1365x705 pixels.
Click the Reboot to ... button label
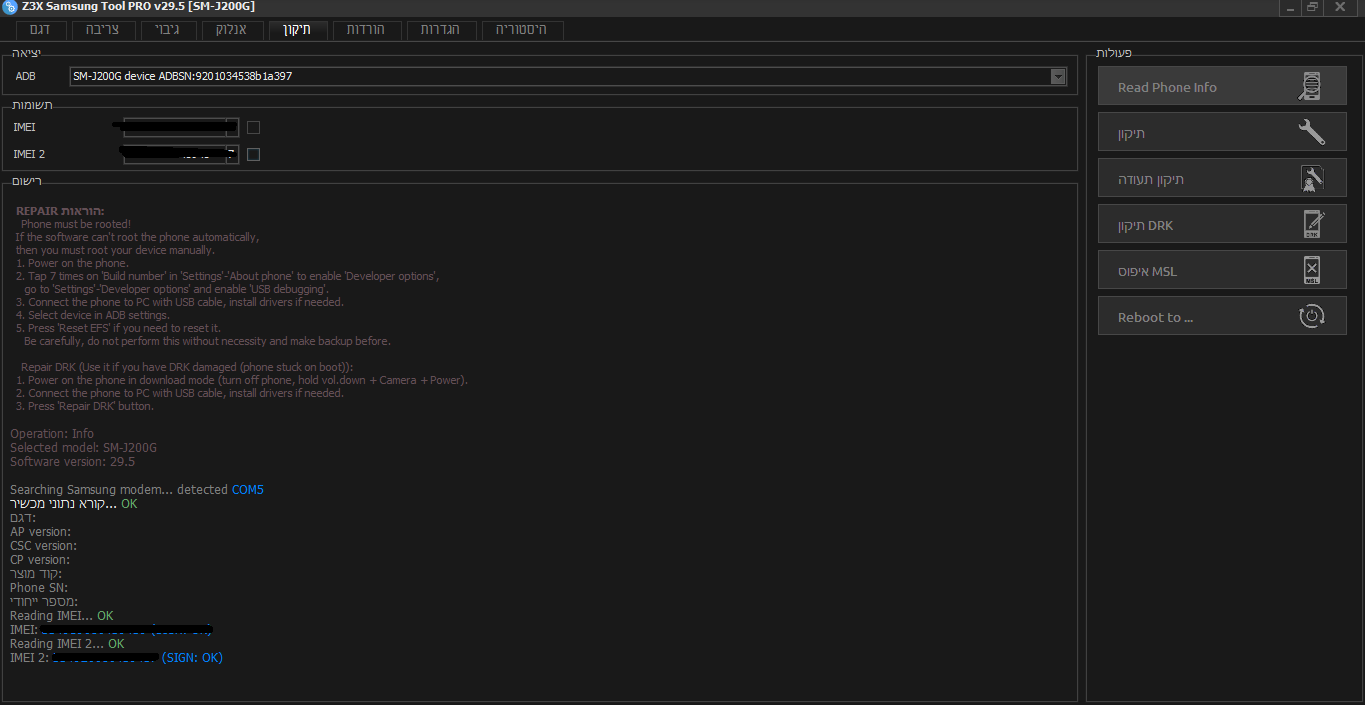(1155, 318)
